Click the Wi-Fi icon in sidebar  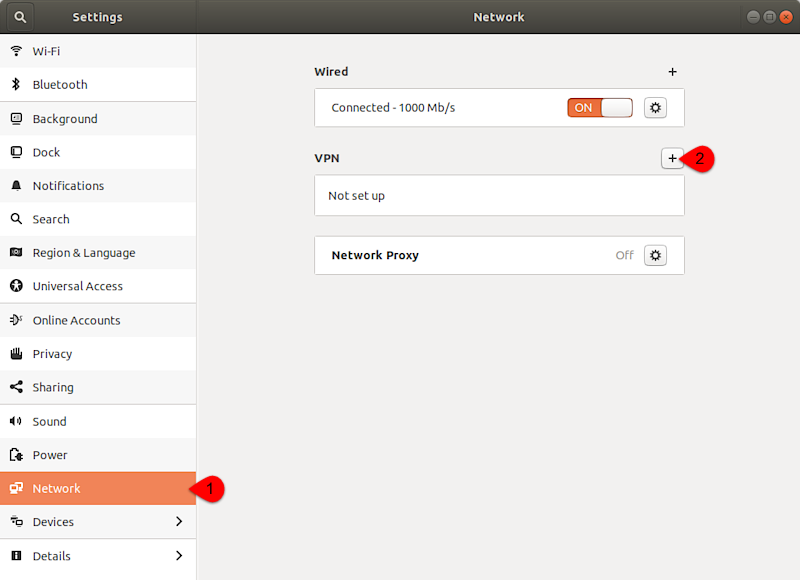(x=16, y=51)
